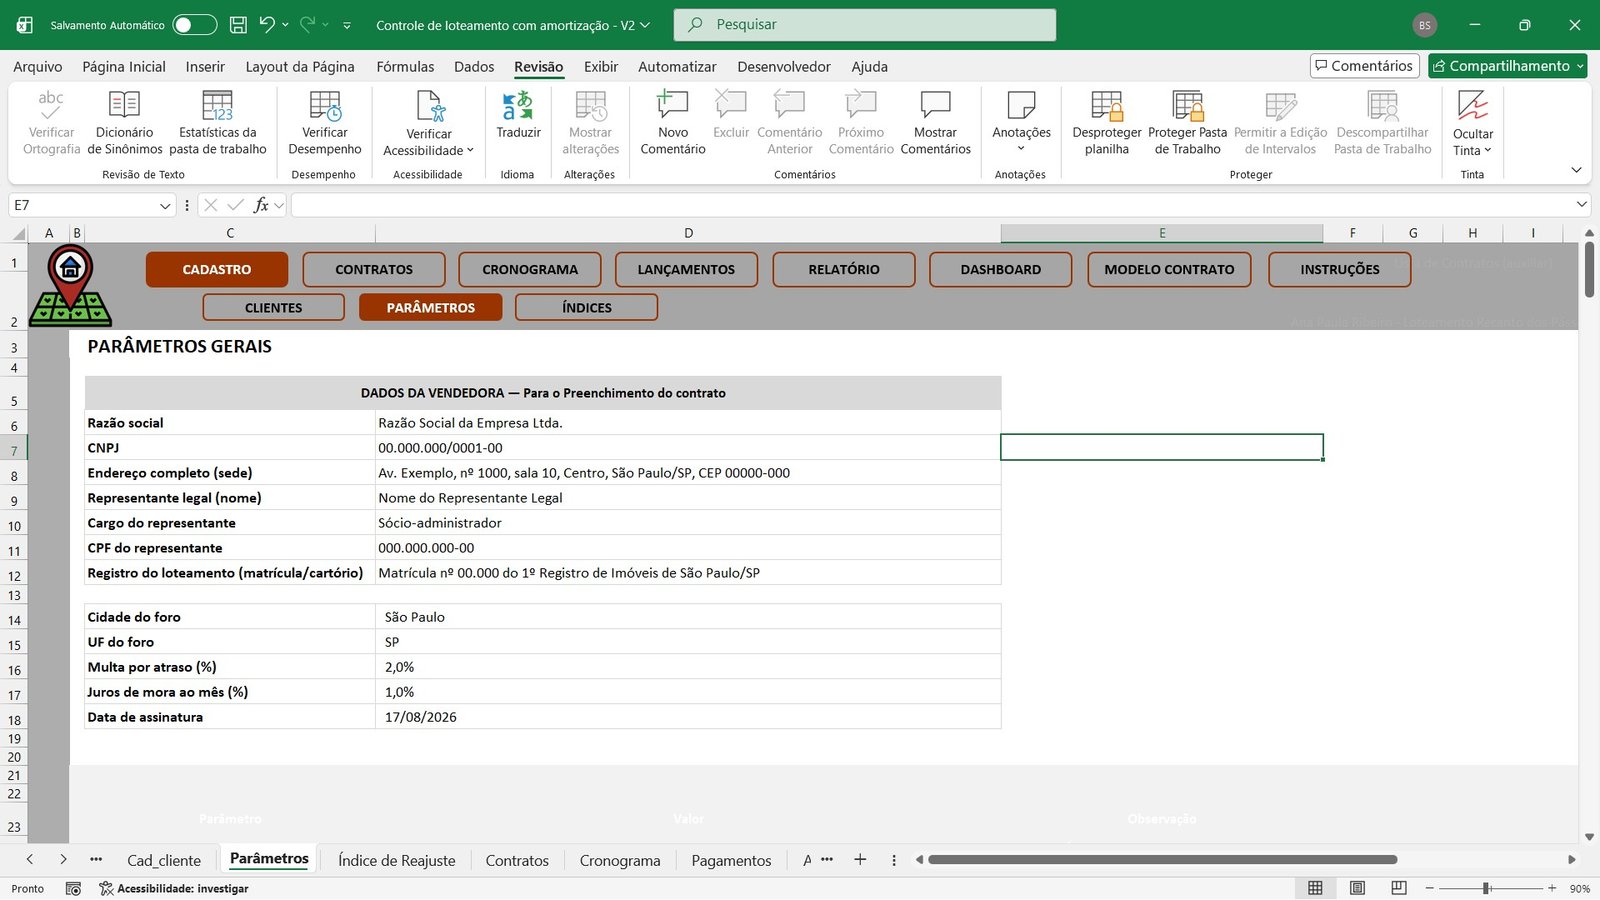Click Permitir a Edição de Intervalos
The width and height of the screenshot is (1600, 900).
pyautogui.click(x=1280, y=123)
